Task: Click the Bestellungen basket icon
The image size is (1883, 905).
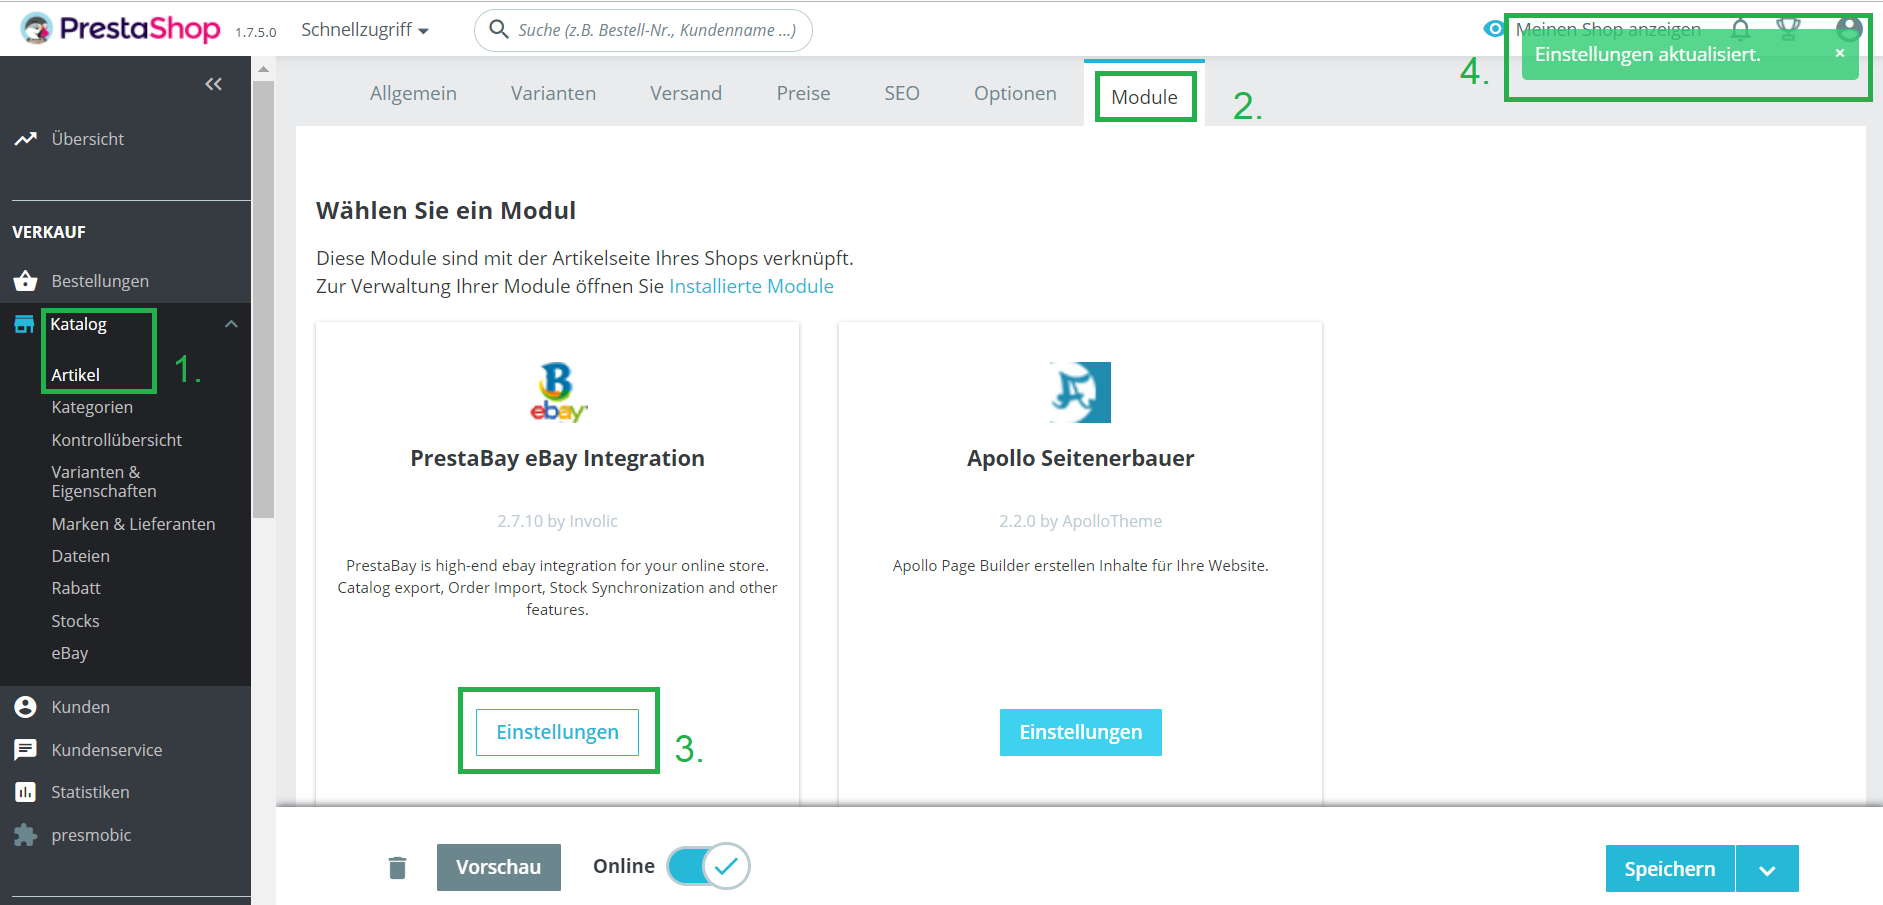Action: (26, 281)
